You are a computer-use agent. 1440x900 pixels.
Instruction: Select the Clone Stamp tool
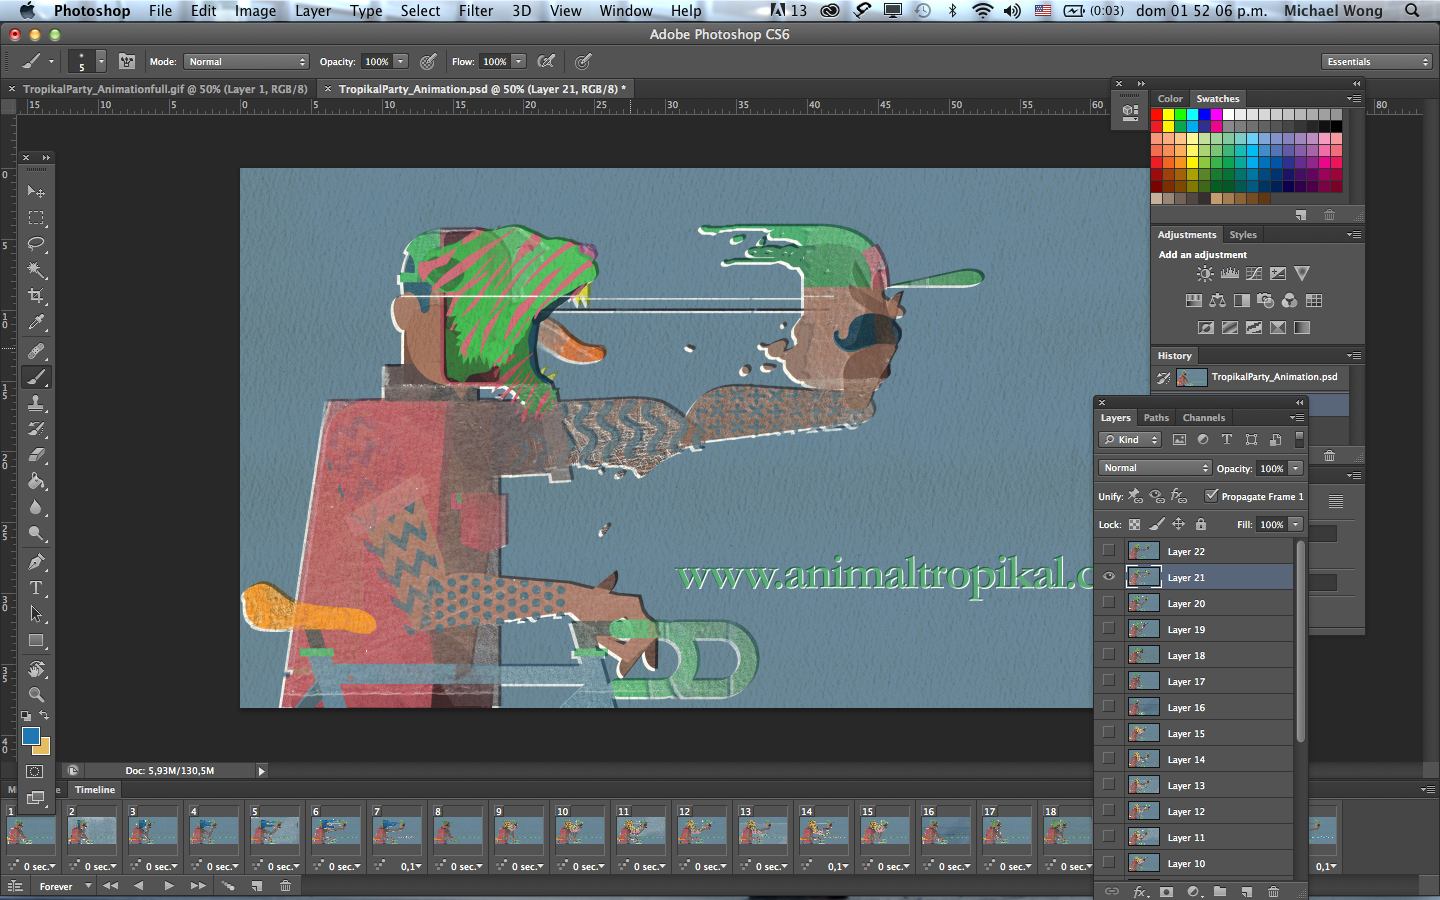(36, 403)
